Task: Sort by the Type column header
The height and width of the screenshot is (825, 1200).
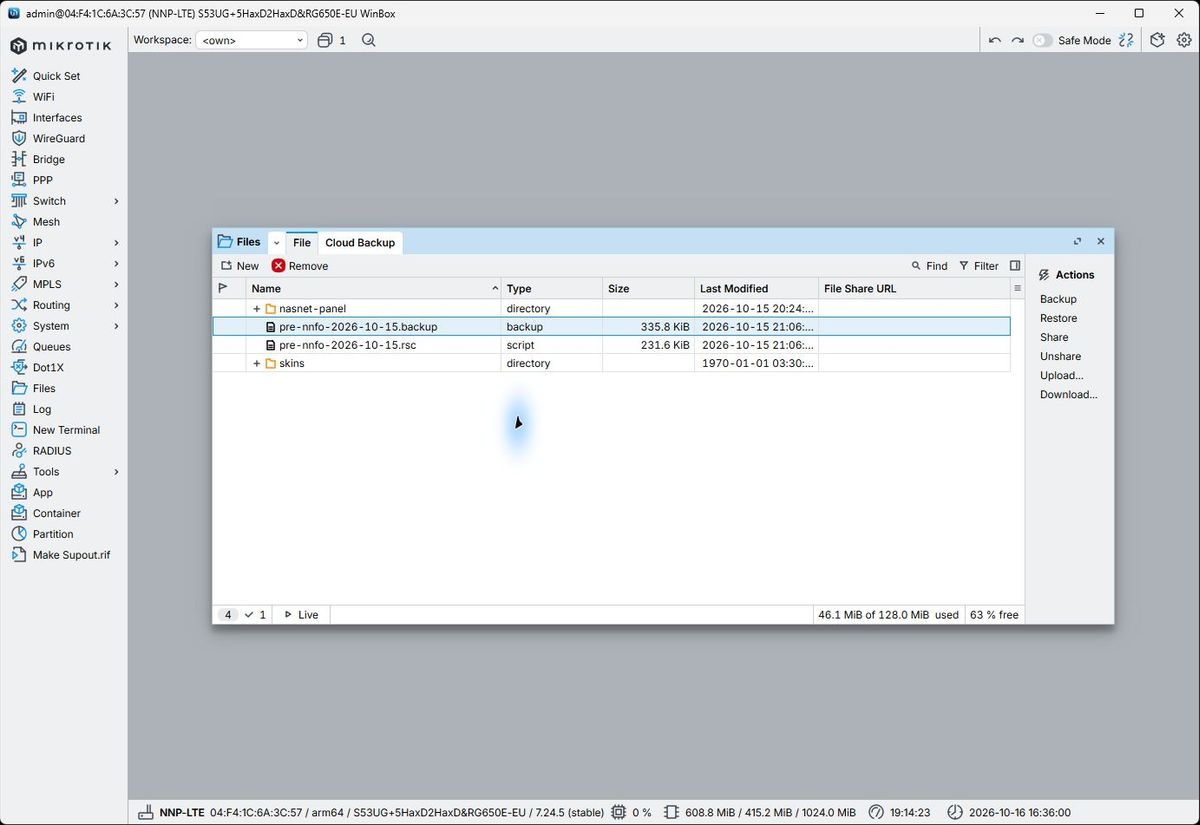Action: [551, 288]
